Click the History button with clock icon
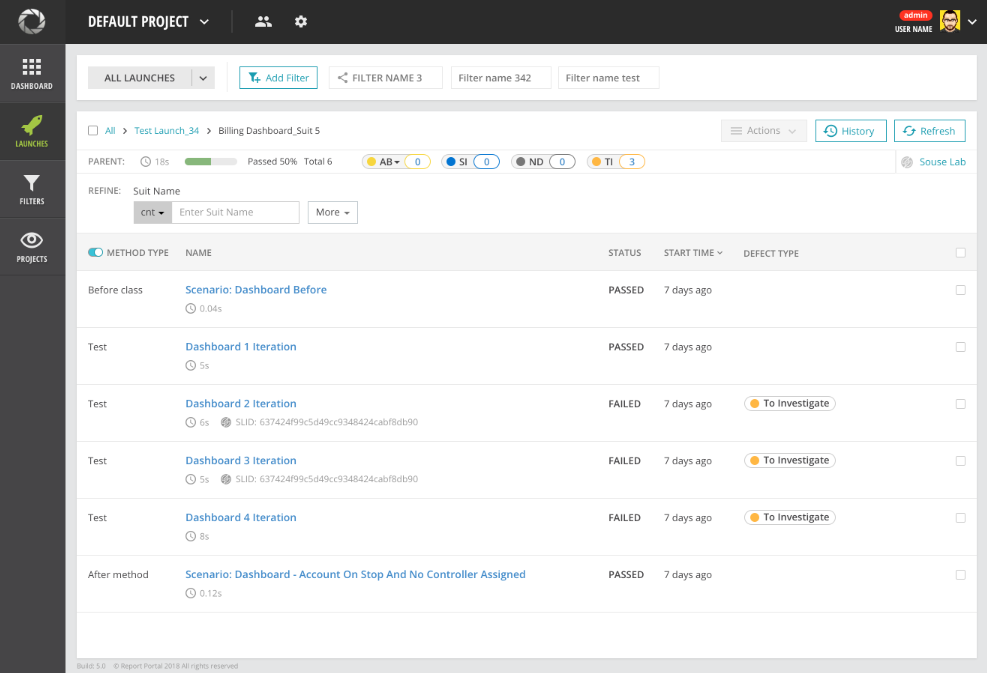This screenshot has height=673, width=987. tap(850, 130)
